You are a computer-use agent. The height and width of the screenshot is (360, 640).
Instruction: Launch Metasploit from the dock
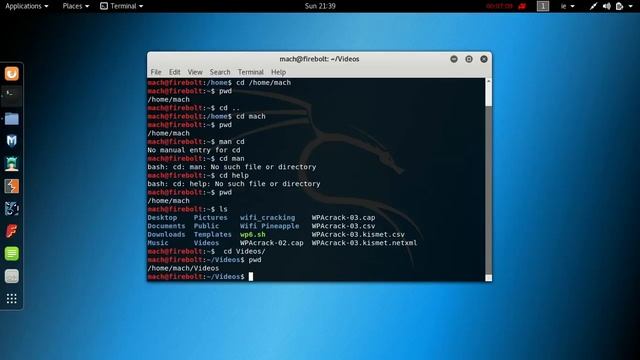click(11, 141)
